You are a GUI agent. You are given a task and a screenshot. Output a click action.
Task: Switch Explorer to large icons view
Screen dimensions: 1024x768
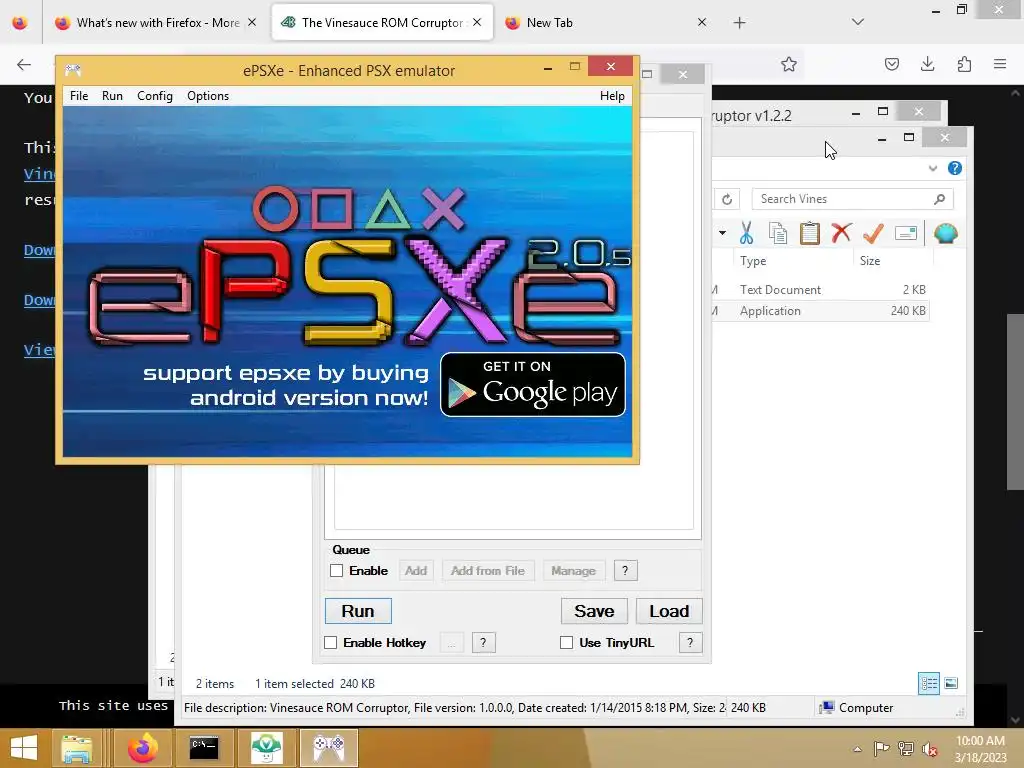(x=951, y=683)
